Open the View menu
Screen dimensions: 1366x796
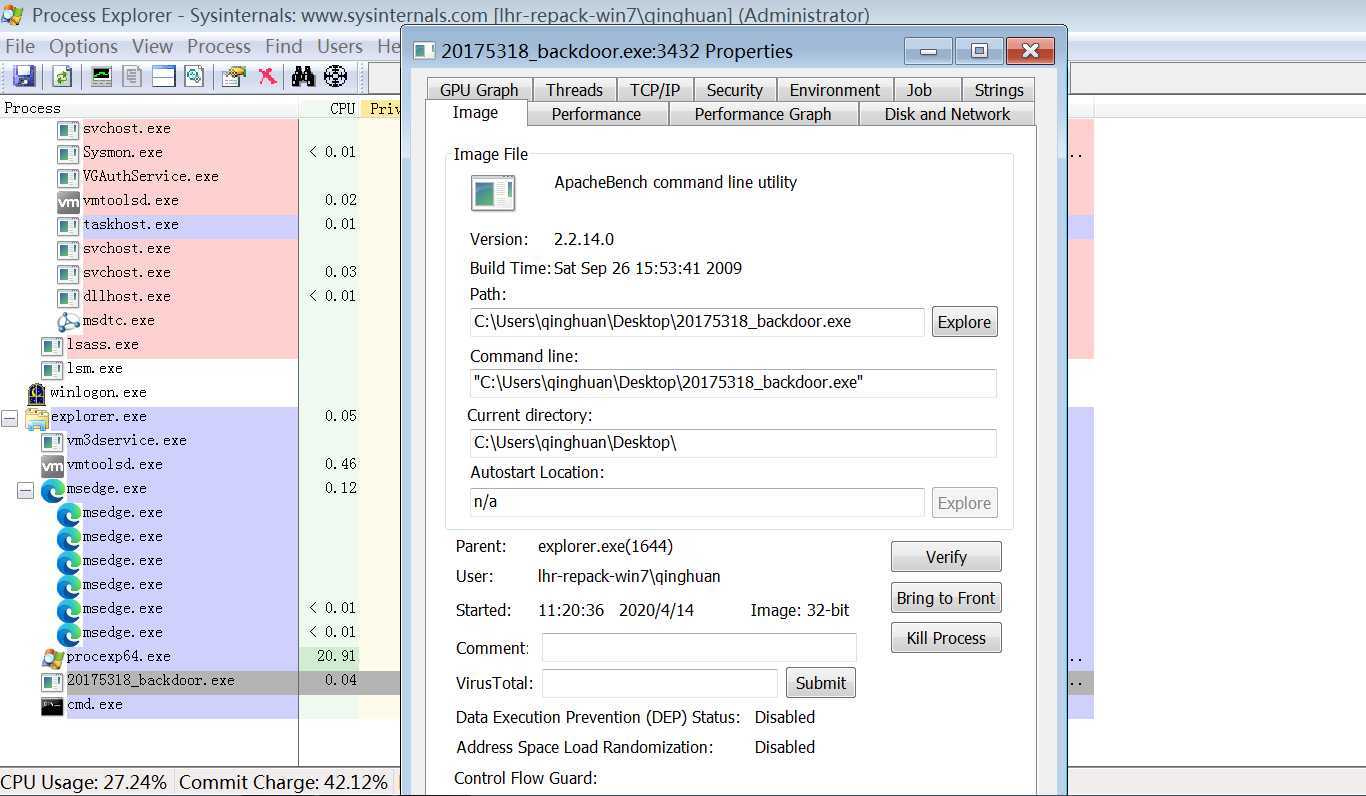tap(152, 46)
